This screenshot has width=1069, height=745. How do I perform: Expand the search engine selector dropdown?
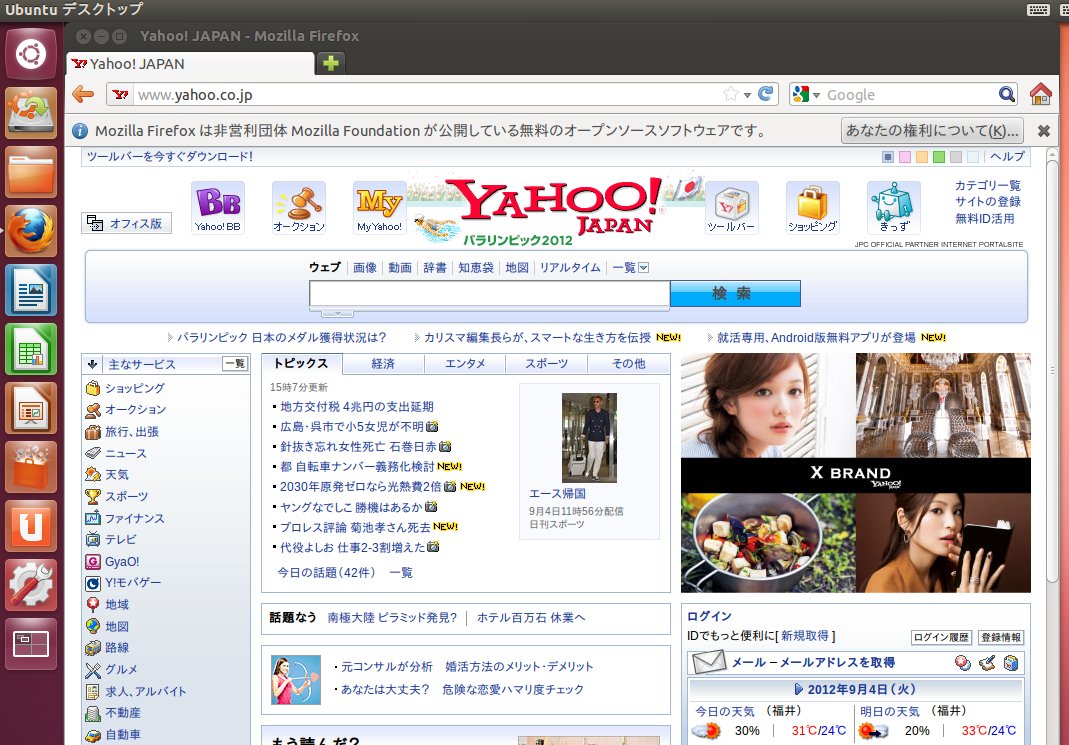805,95
